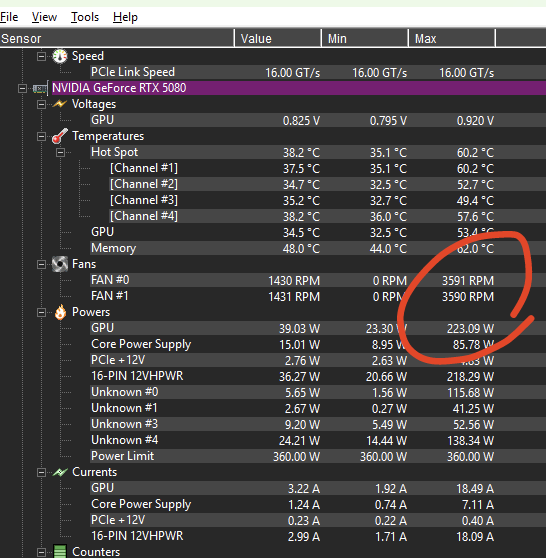Click the Speed gauge icon
This screenshot has width=546, height=558.
click(60, 56)
